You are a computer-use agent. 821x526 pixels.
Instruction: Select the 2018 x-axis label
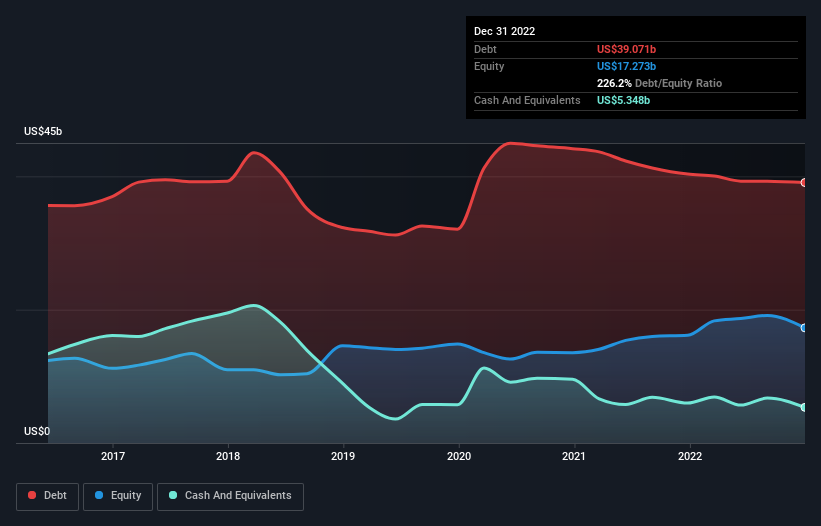coord(228,456)
